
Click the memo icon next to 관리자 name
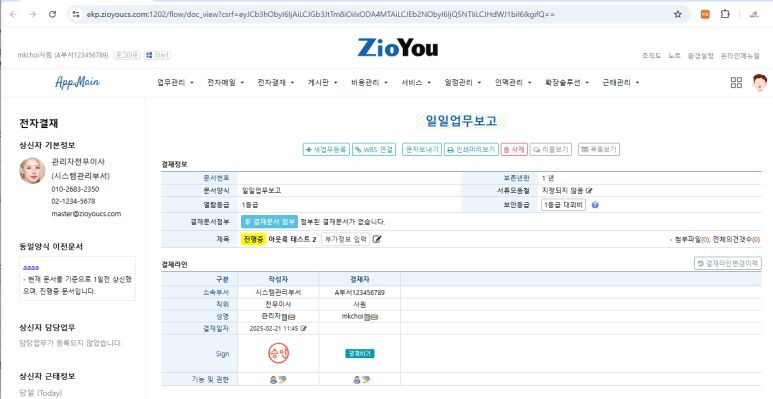point(284,317)
